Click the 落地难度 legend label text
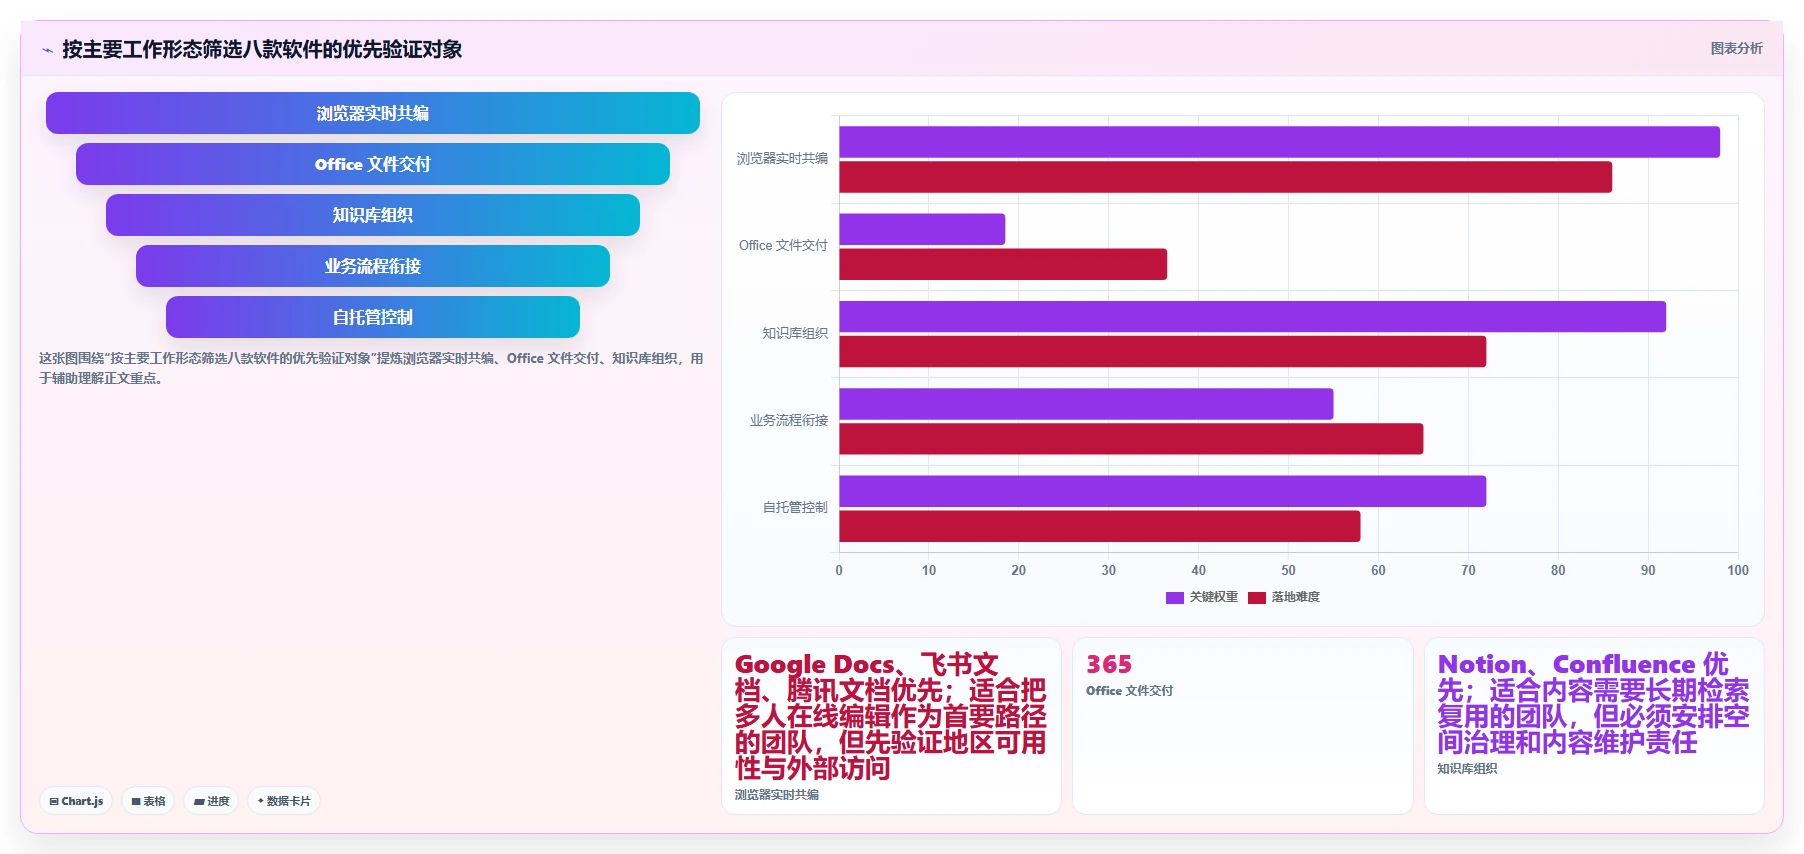Image resolution: width=1804 pixels, height=854 pixels. (x=1295, y=597)
